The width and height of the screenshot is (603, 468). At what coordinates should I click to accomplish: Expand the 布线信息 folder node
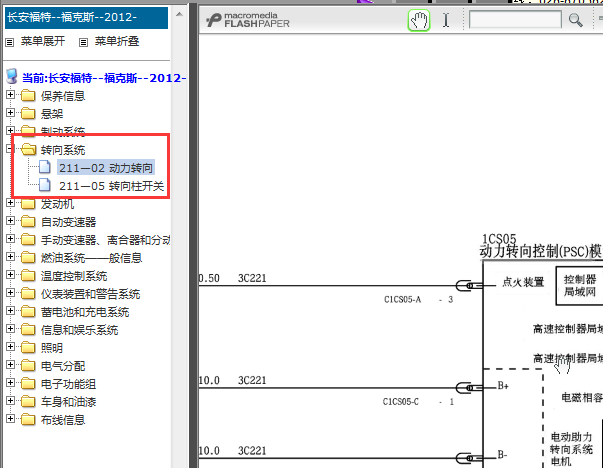point(10,418)
